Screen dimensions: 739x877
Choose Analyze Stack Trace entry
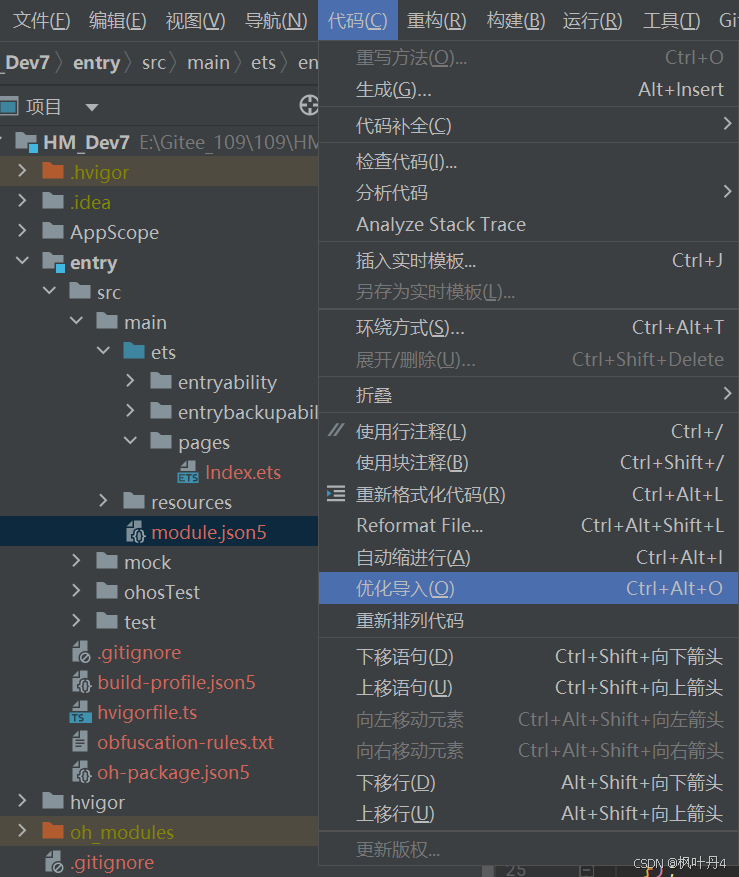(x=529, y=224)
